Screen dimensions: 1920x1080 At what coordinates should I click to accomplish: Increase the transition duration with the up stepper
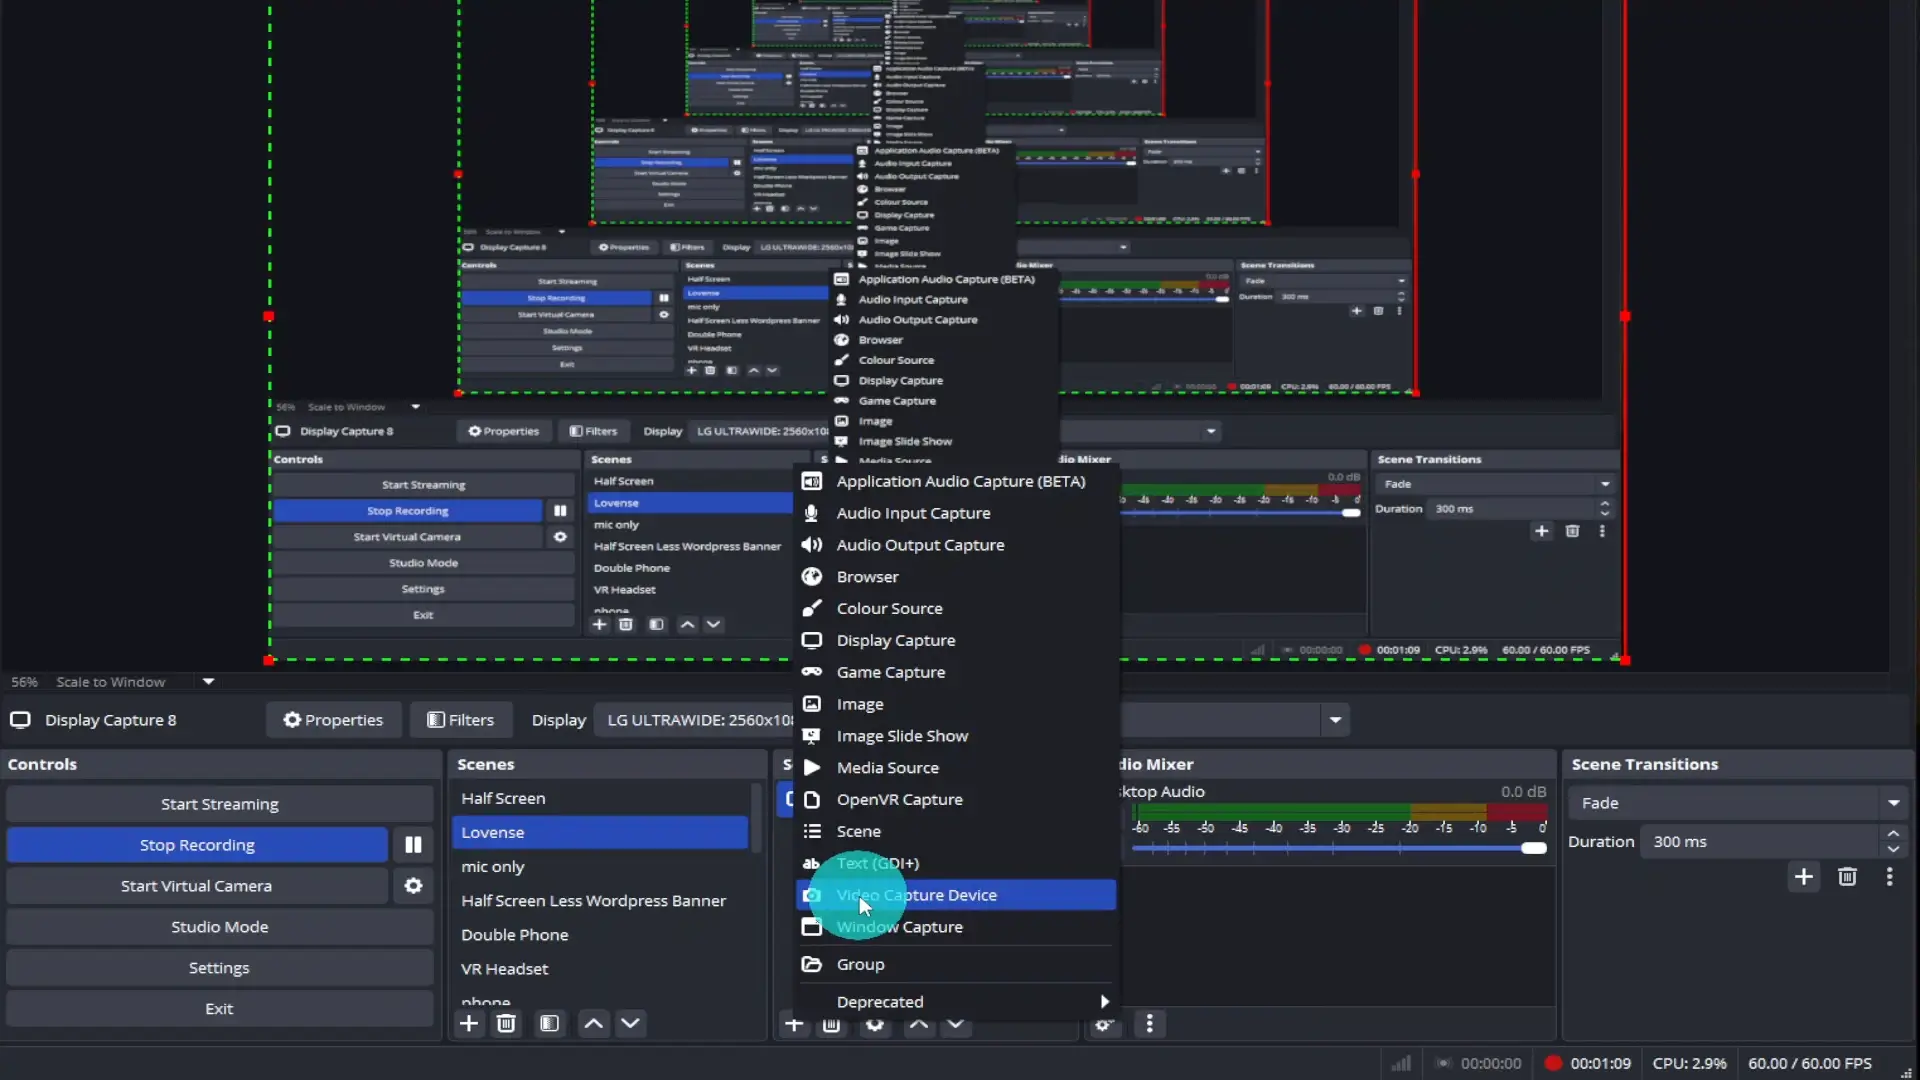(1893, 834)
